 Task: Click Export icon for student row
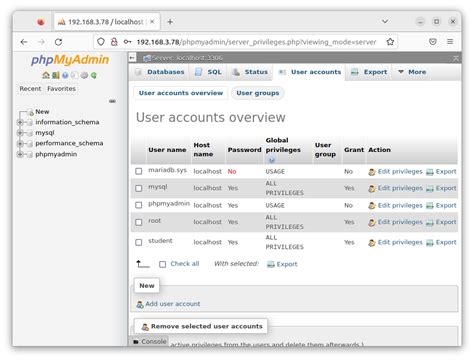(x=430, y=243)
